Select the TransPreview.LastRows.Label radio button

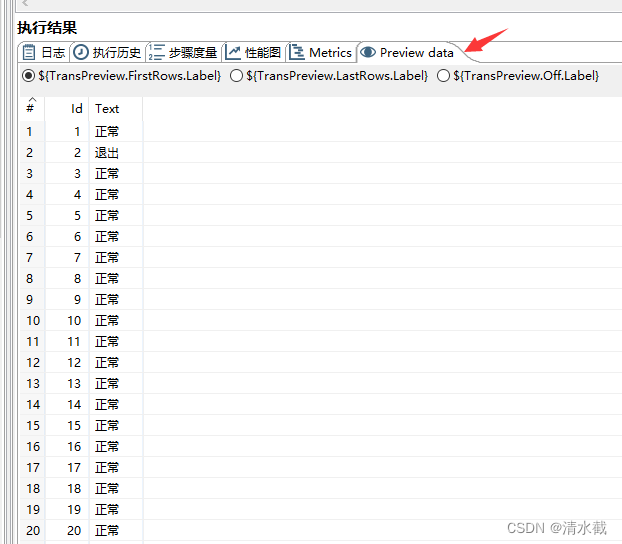pos(236,75)
